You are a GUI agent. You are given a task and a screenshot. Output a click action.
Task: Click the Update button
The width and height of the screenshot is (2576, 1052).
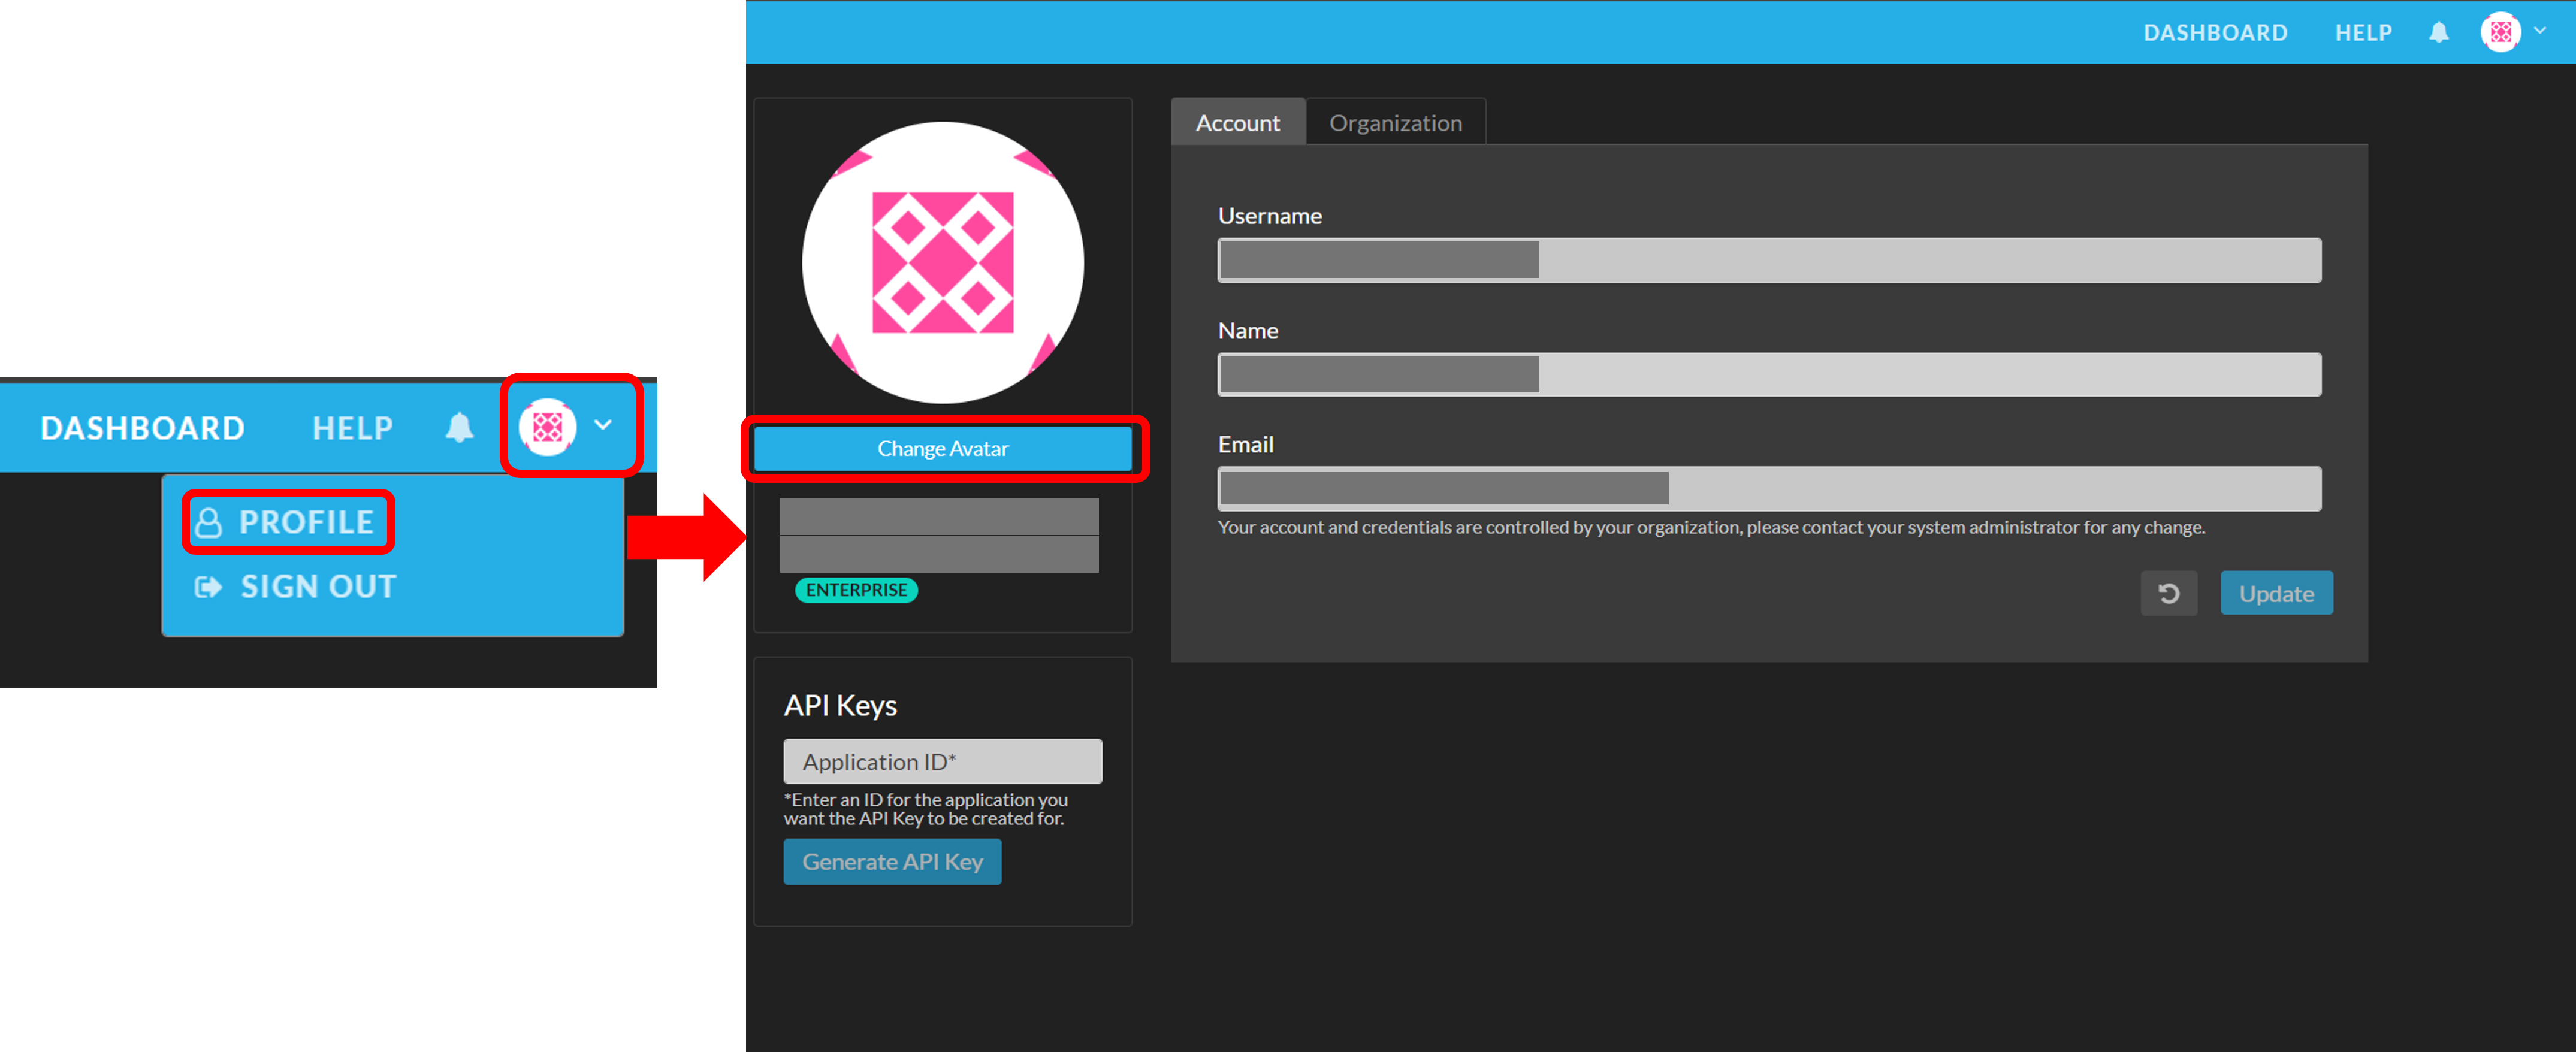pyautogui.click(x=2276, y=594)
